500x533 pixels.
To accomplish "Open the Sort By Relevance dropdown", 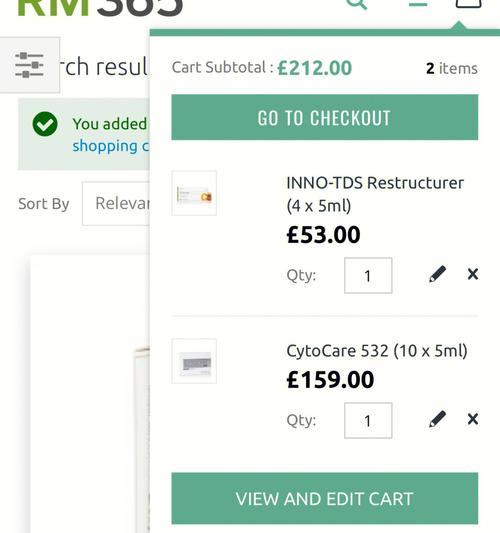I will pos(116,203).
